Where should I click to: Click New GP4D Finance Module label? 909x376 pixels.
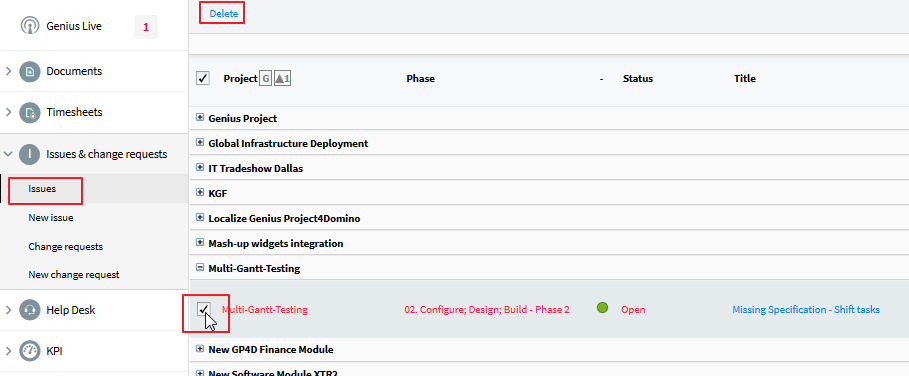271,349
